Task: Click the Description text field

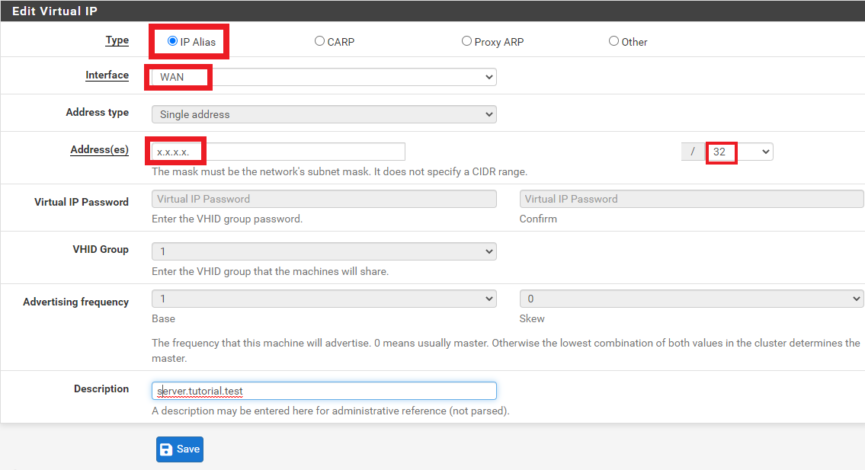Action: point(324,391)
